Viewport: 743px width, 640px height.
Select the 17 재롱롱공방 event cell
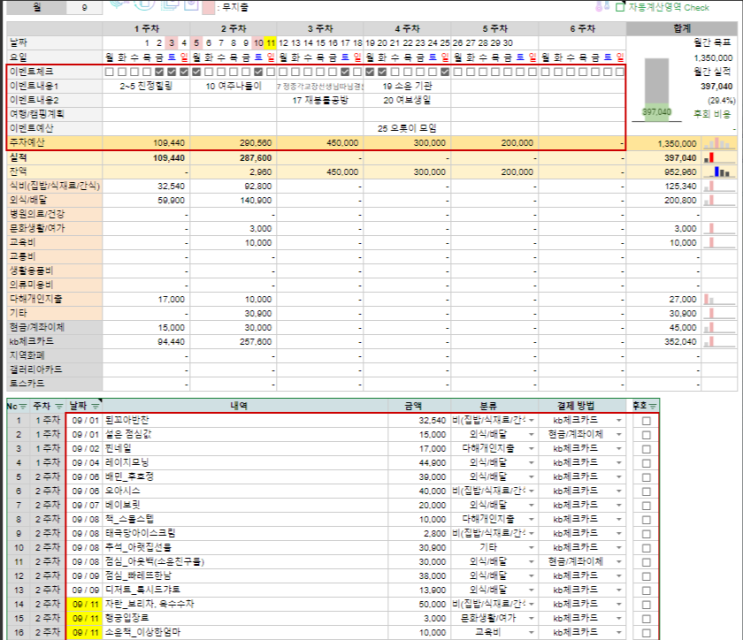point(320,100)
